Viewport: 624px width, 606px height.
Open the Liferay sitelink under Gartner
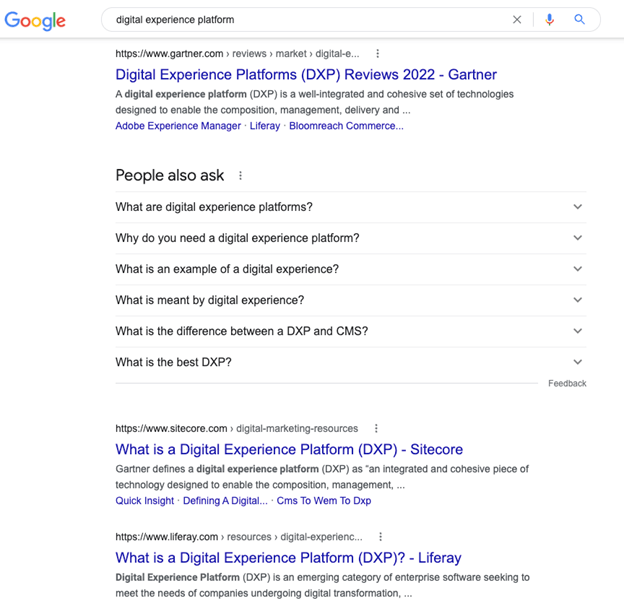(265, 126)
